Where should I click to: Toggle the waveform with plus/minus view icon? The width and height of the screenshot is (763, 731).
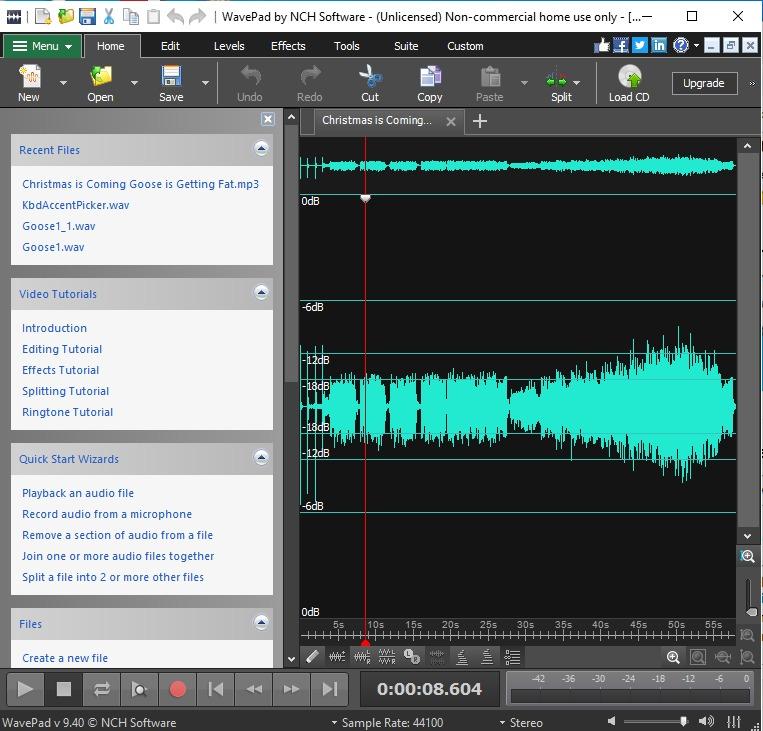[337, 657]
